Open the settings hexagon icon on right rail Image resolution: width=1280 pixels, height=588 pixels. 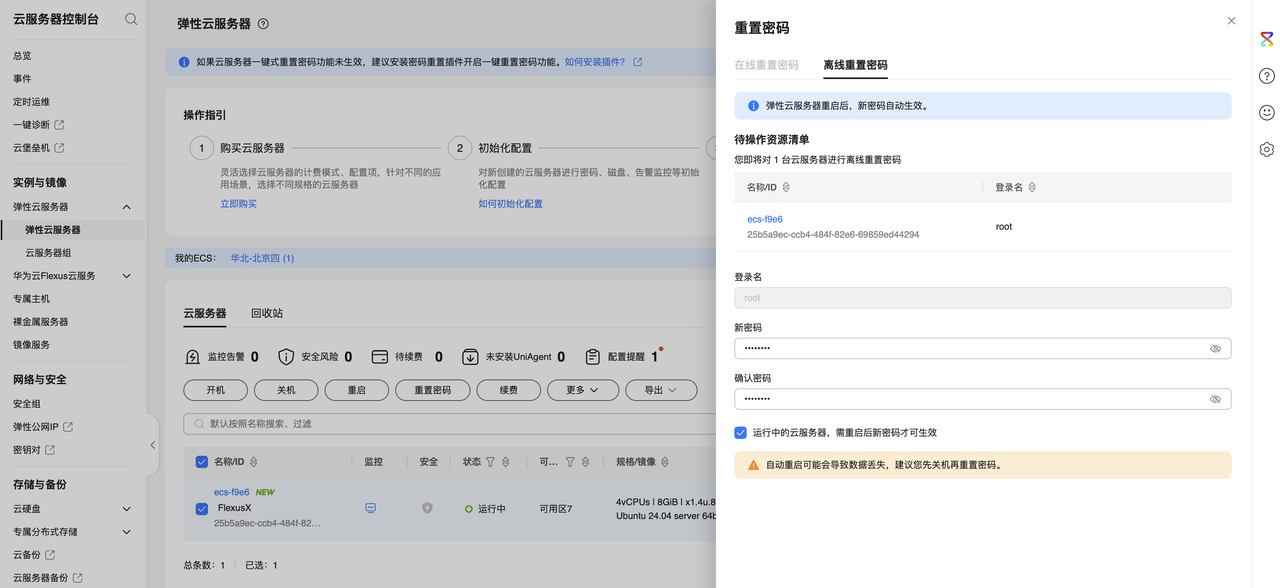(x=1266, y=150)
